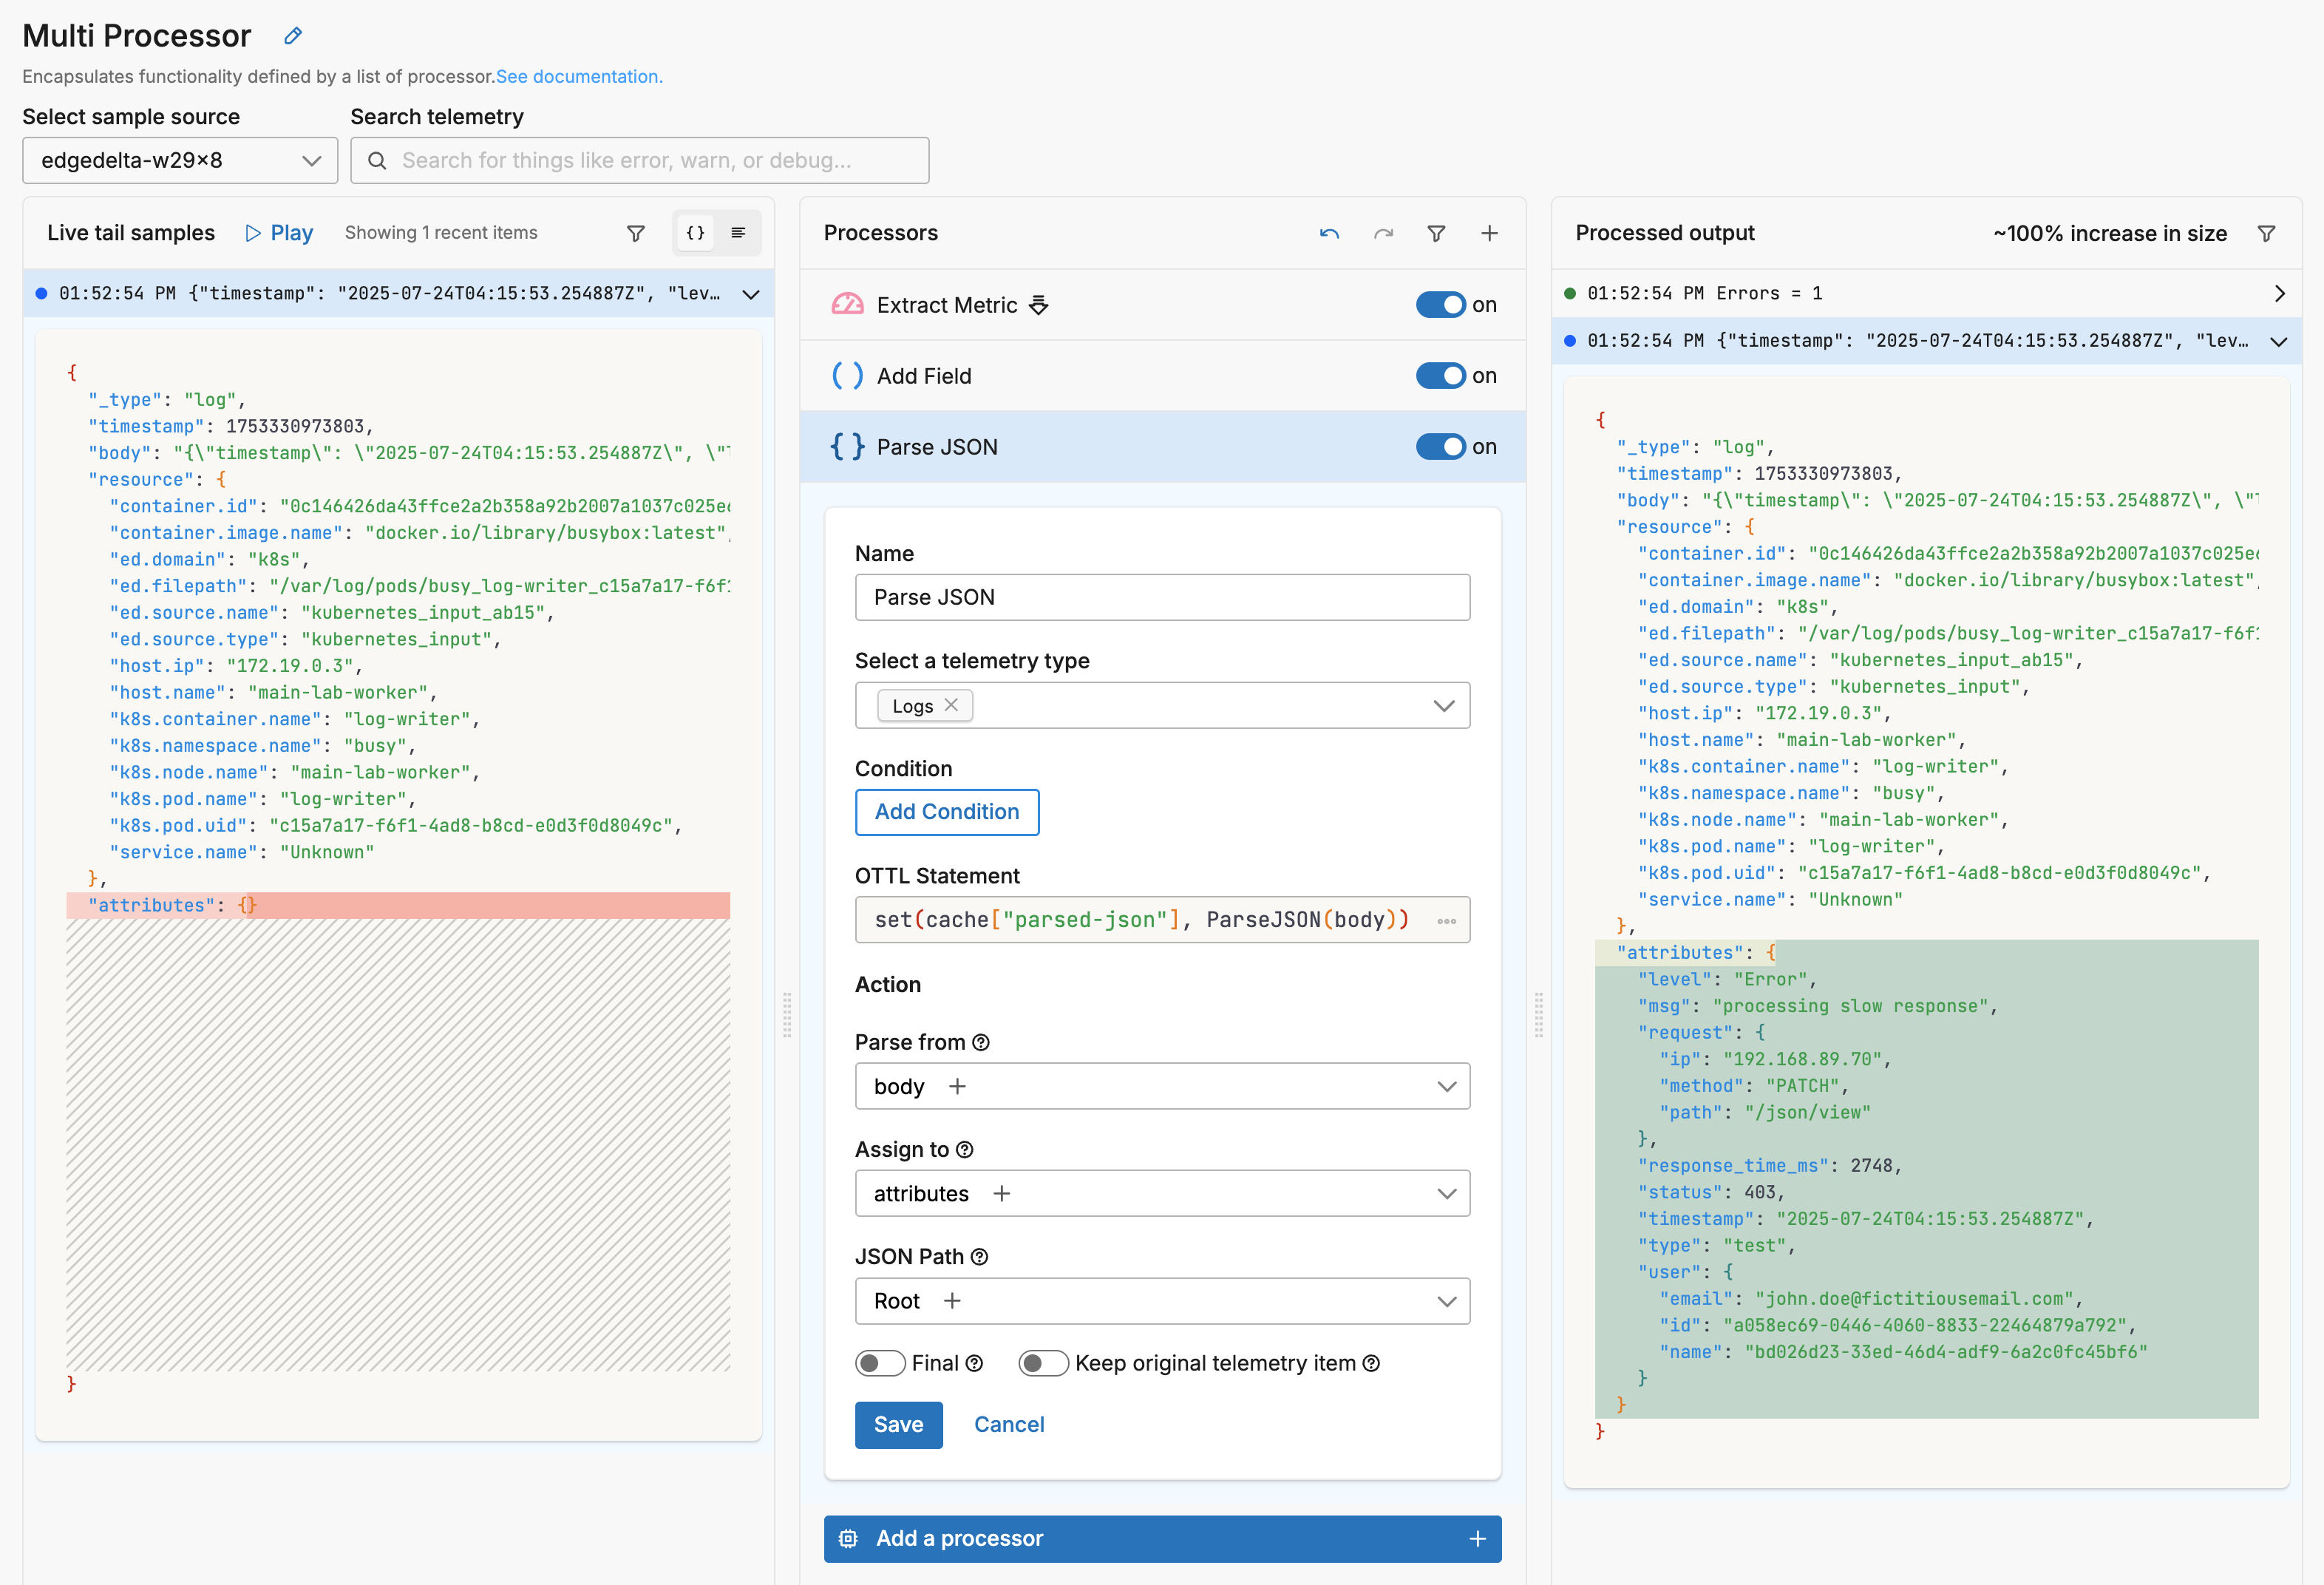Click the Assign to help icon

964,1150
